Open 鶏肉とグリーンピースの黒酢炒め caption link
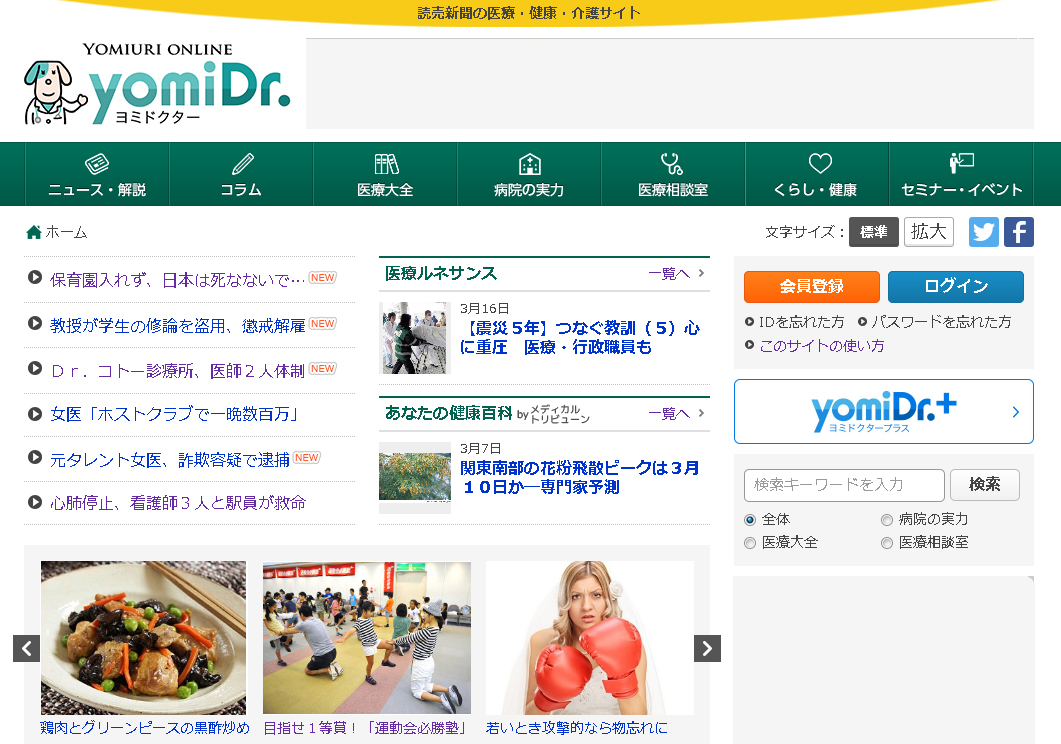1061x744 pixels. click(x=144, y=728)
